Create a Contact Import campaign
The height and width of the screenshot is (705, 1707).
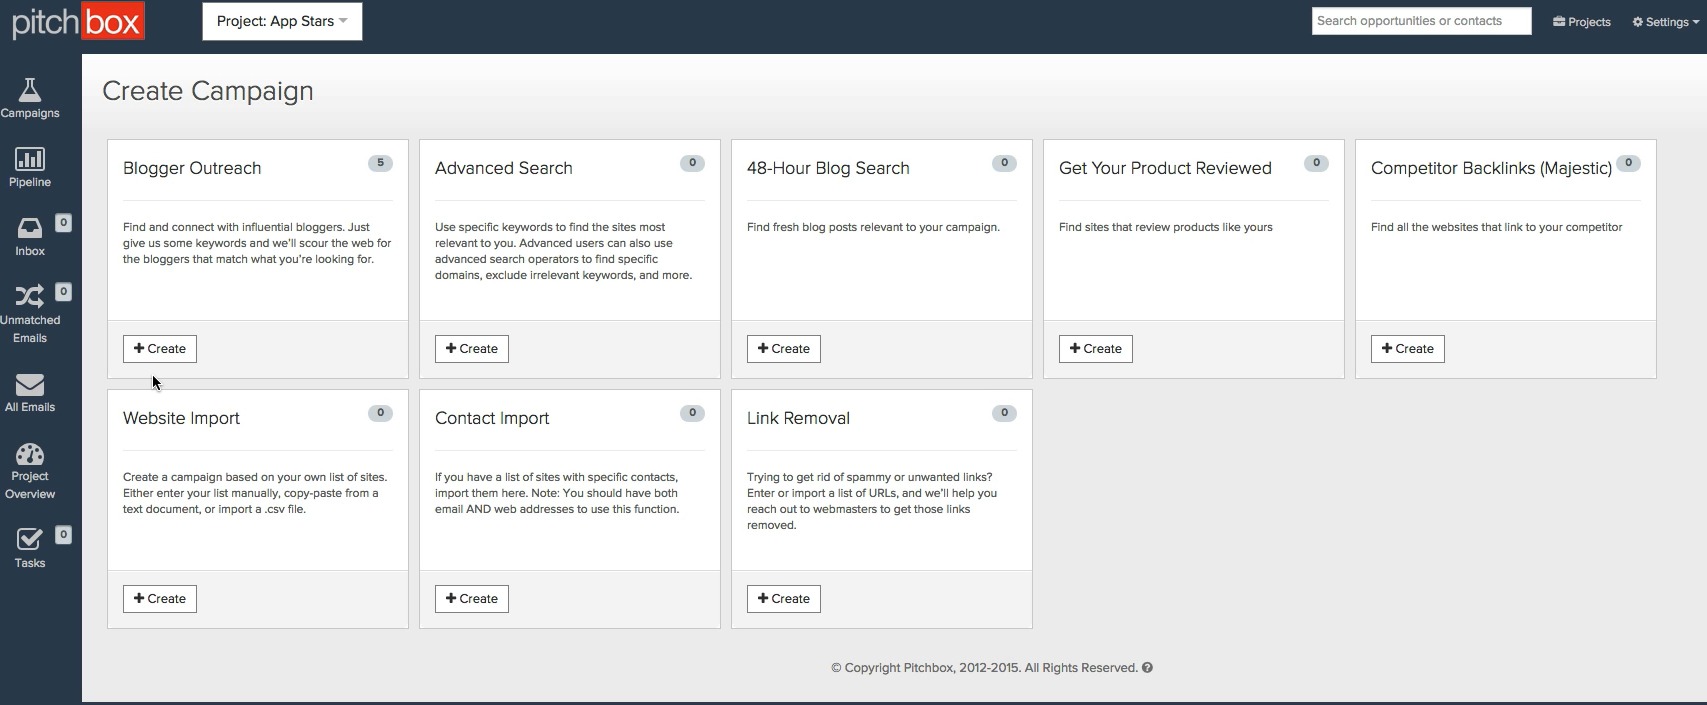(x=472, y=599)
